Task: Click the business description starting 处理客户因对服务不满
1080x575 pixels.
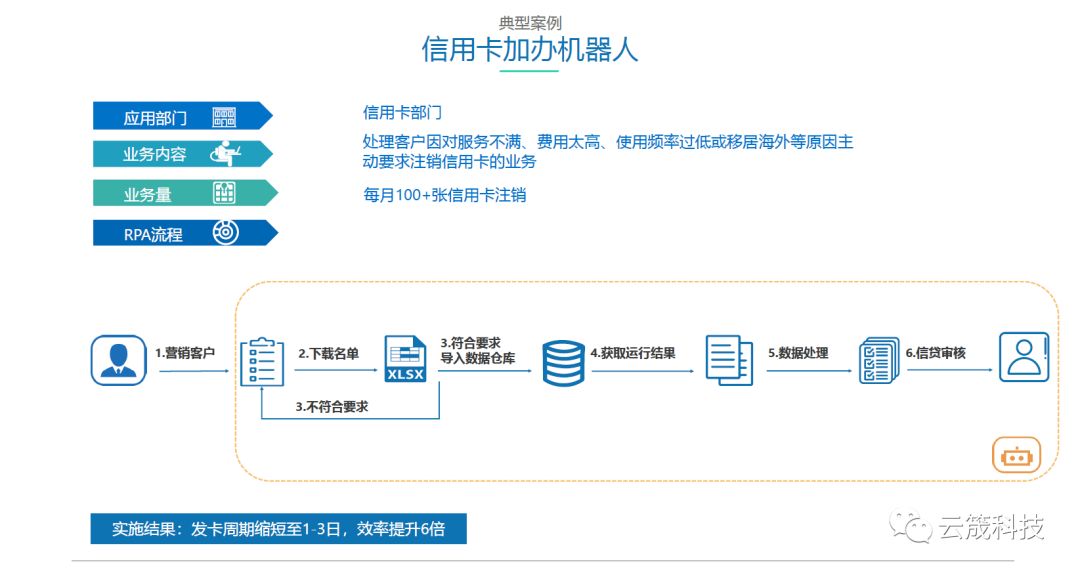Action: click(x=608, y=151)
